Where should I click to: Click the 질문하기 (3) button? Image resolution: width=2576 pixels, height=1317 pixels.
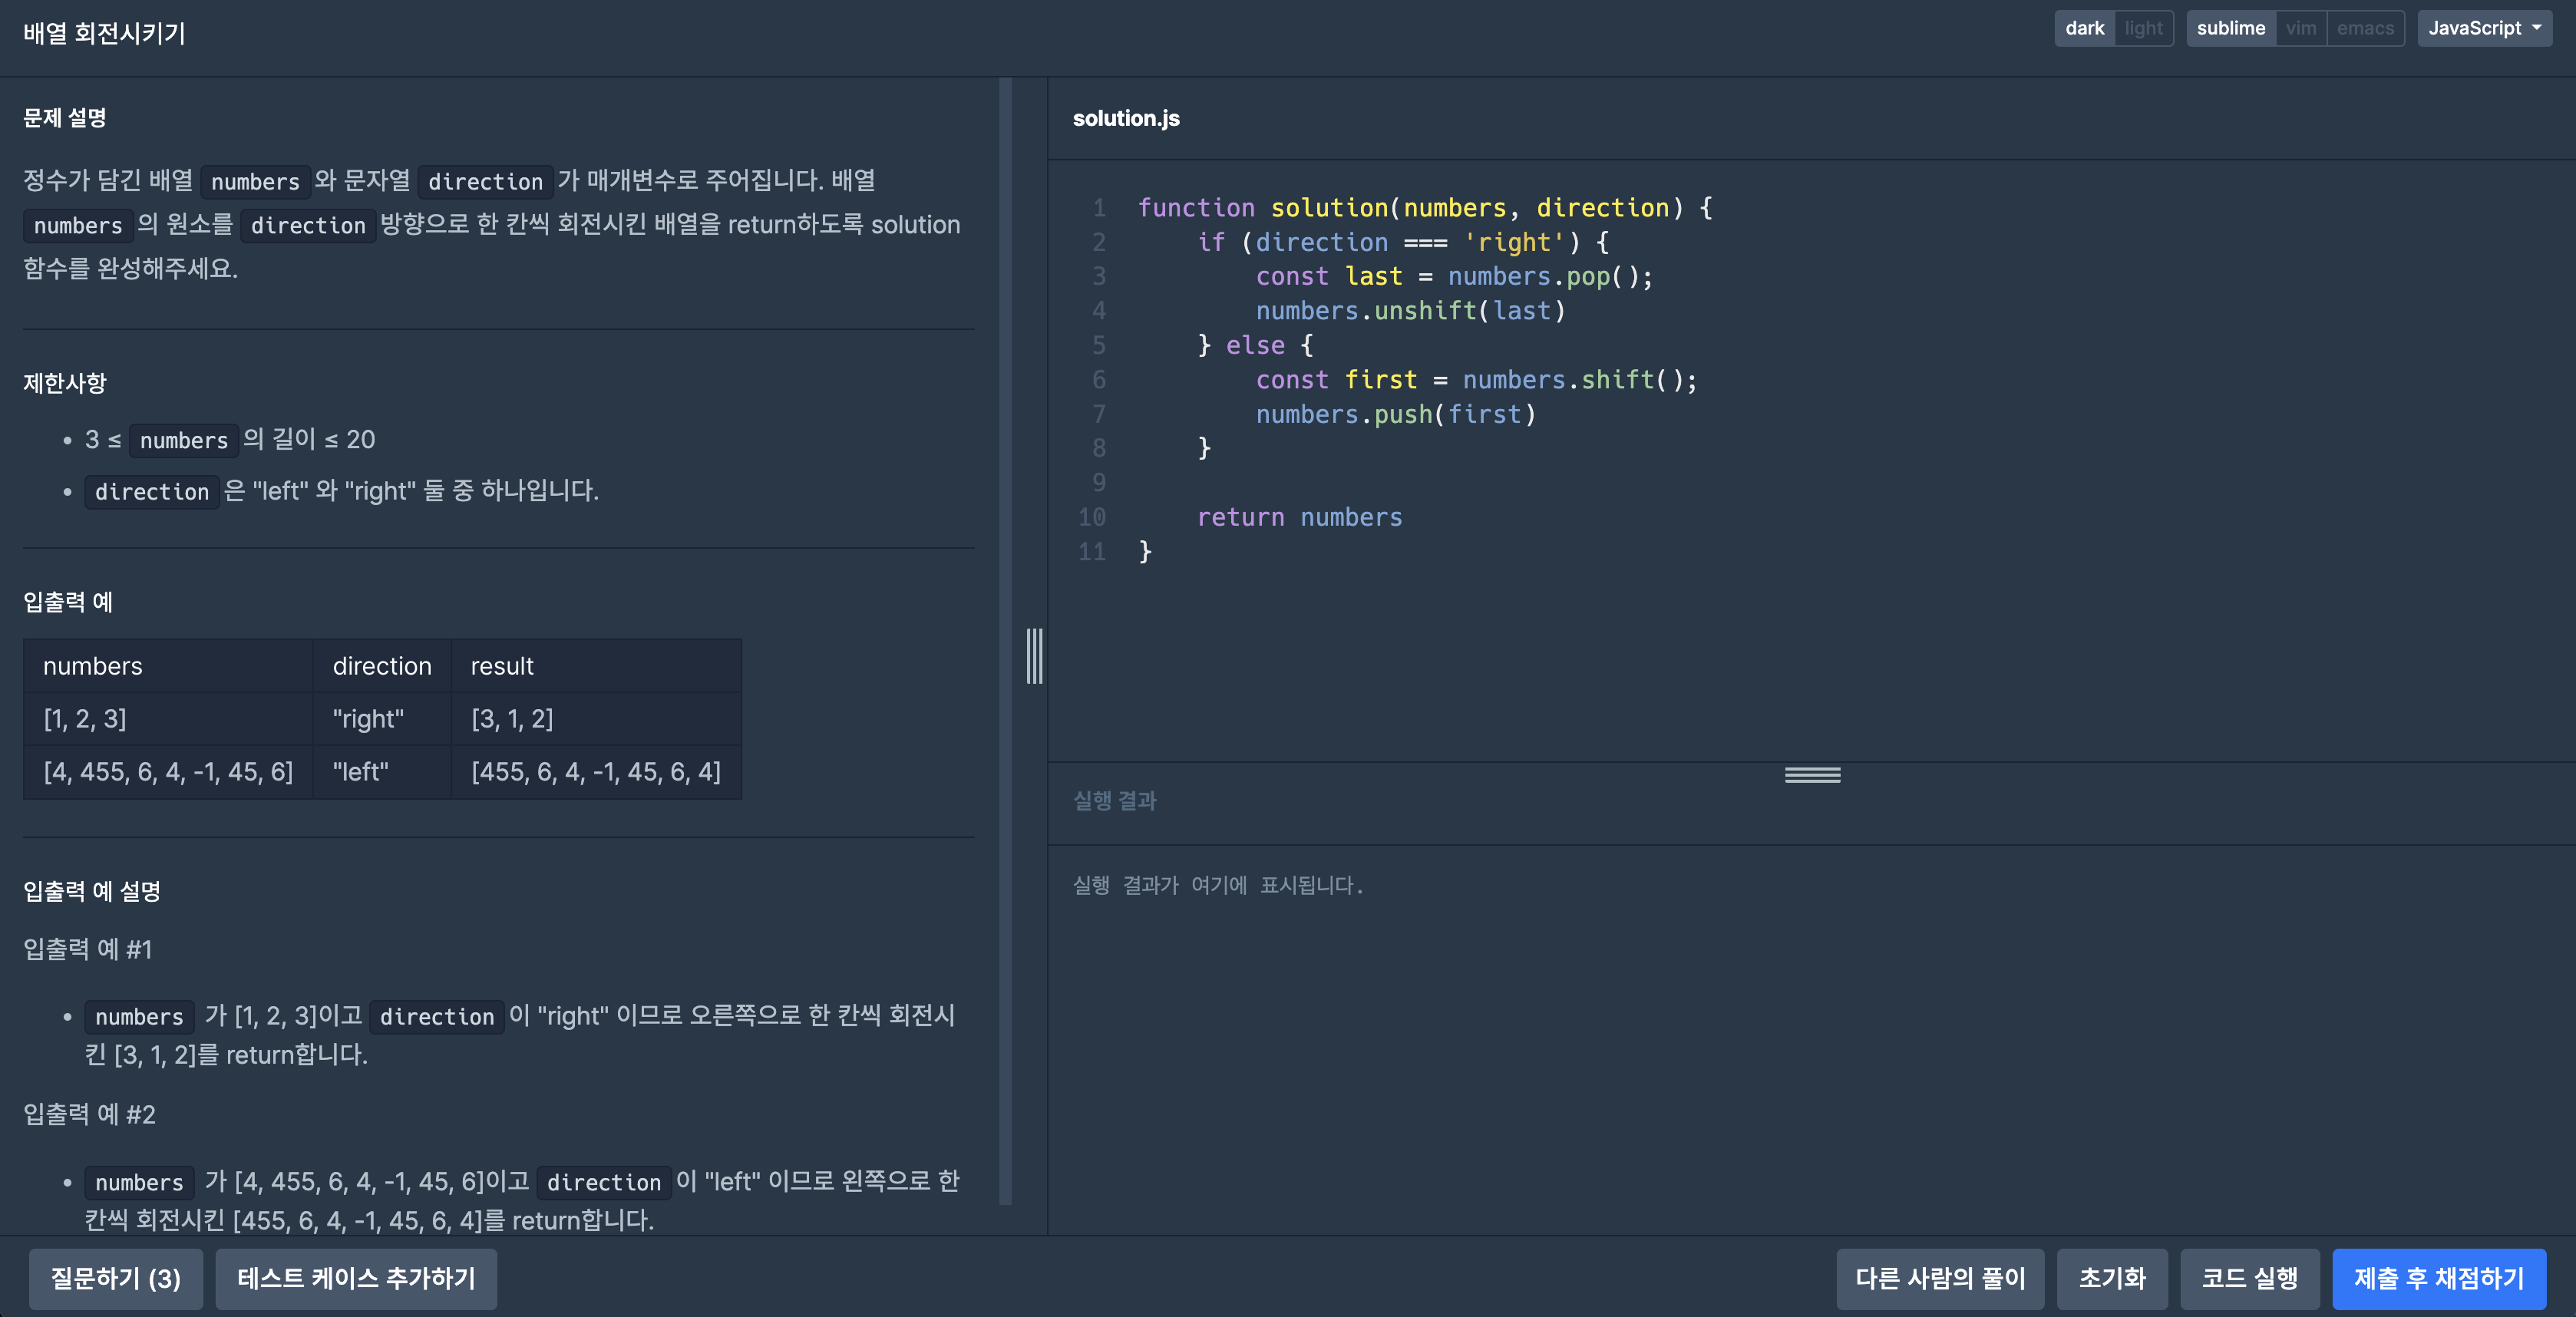click(116, 1278)
